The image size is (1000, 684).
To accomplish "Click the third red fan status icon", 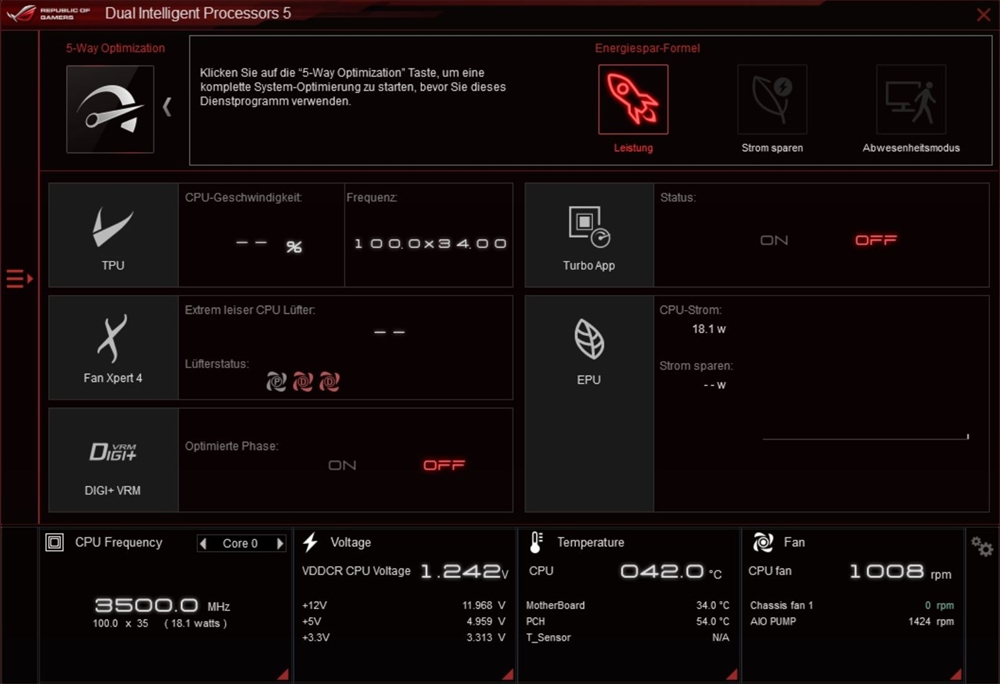I will click(x=329, y=382).
